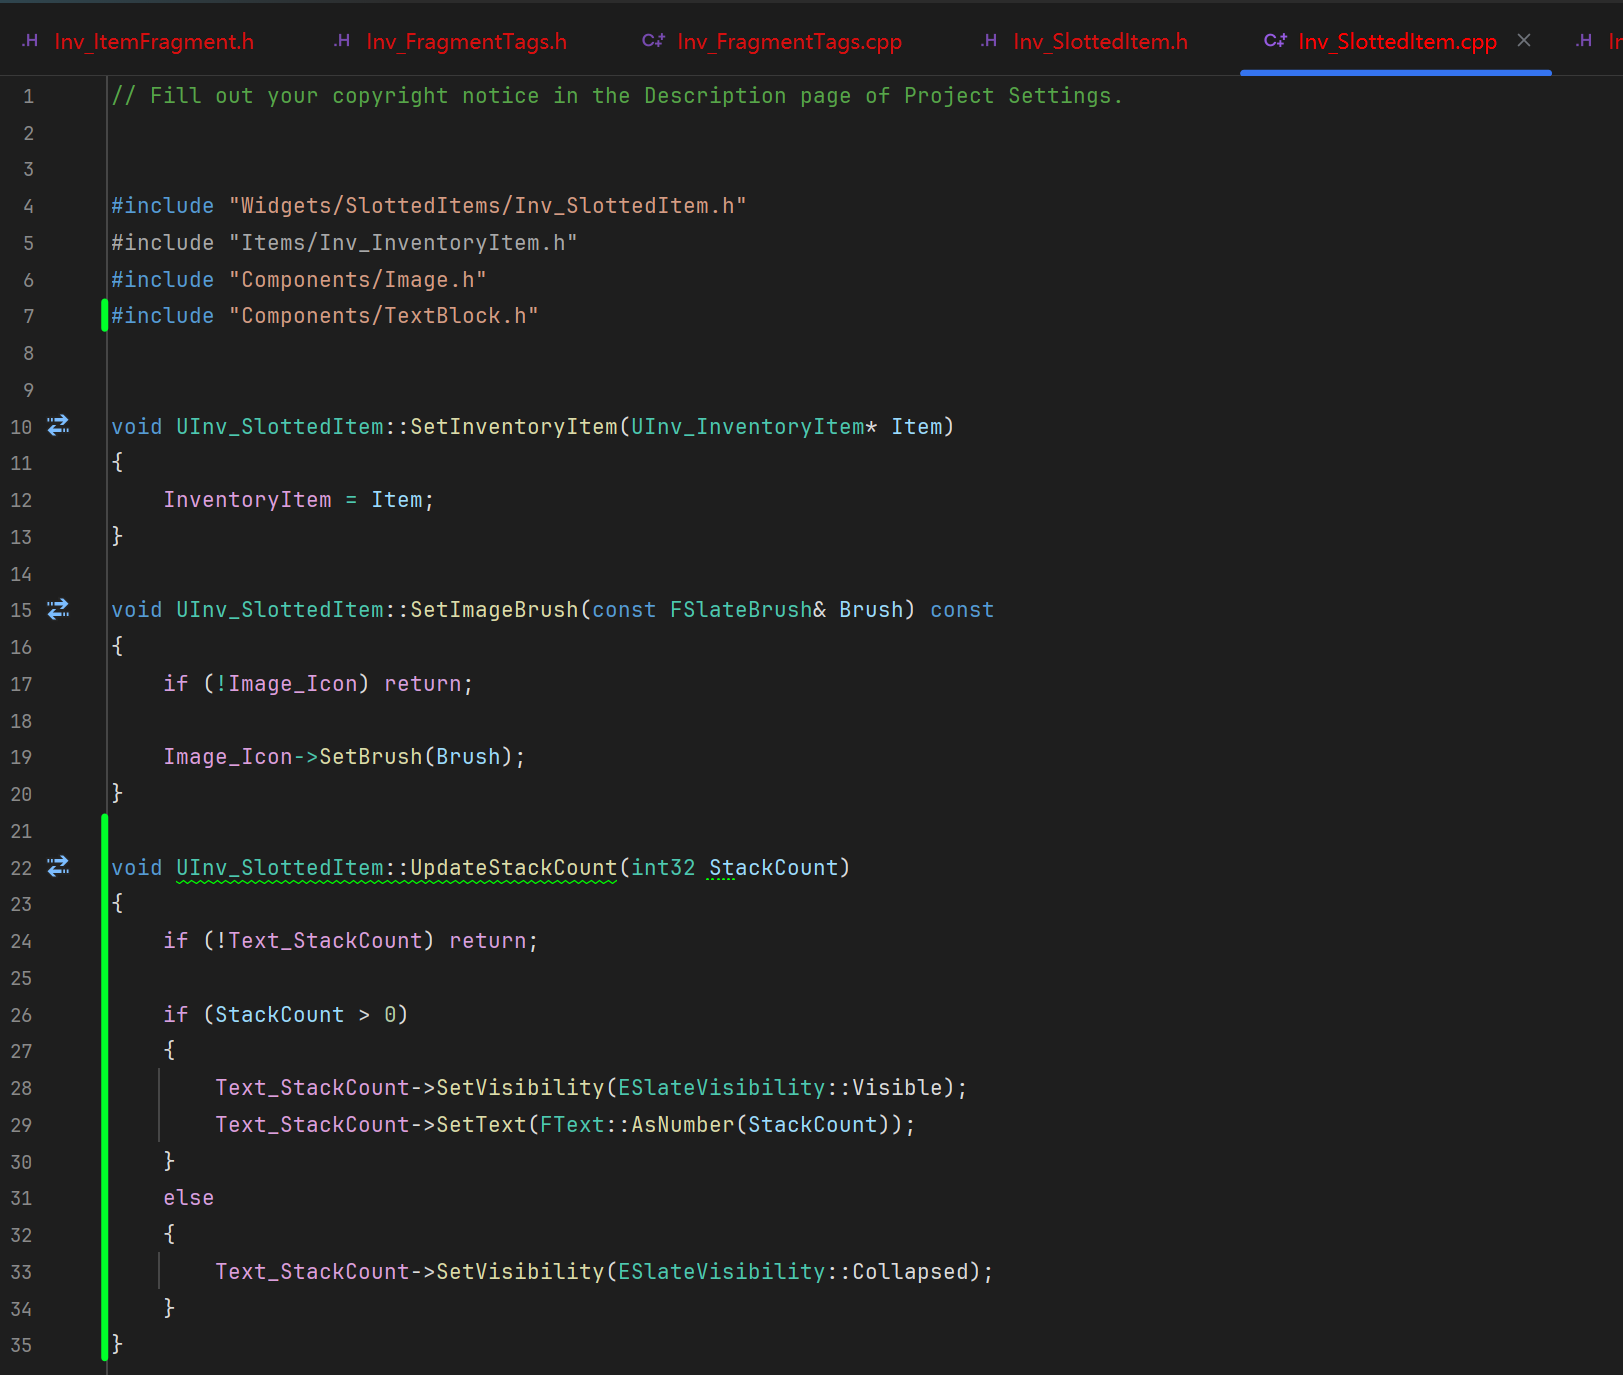Click the switch header/source gutter icon for SetInventoryItem
The image size is (1623, 1375).
point(59,426)
